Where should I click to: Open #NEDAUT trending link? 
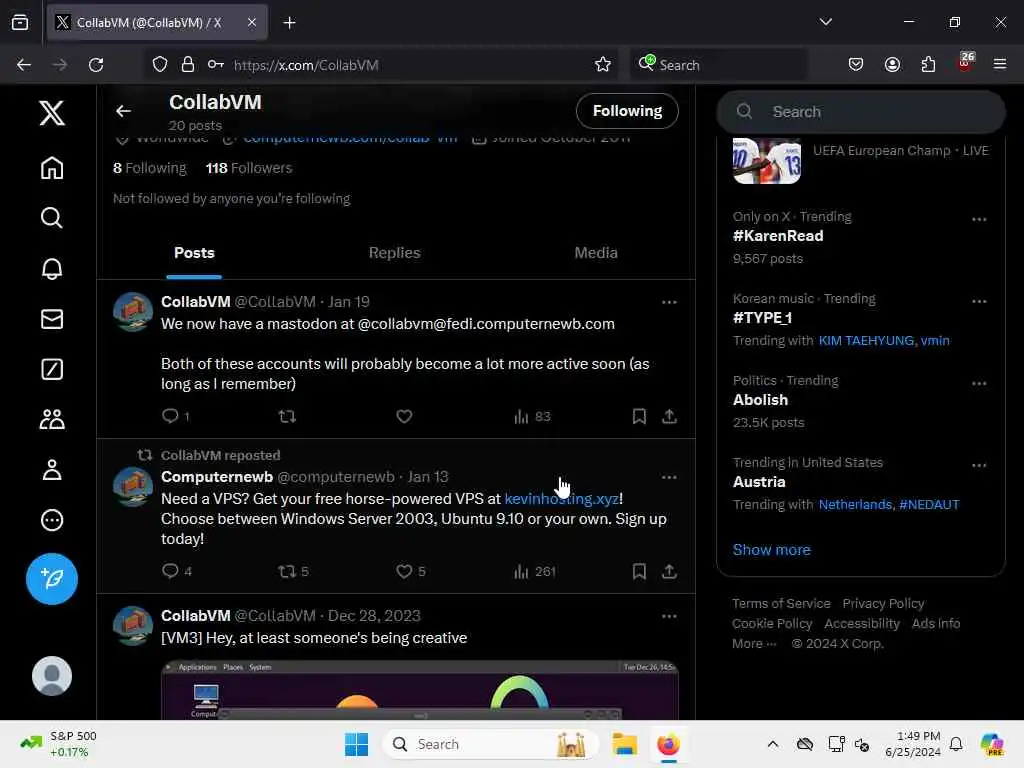coord(929,505)
